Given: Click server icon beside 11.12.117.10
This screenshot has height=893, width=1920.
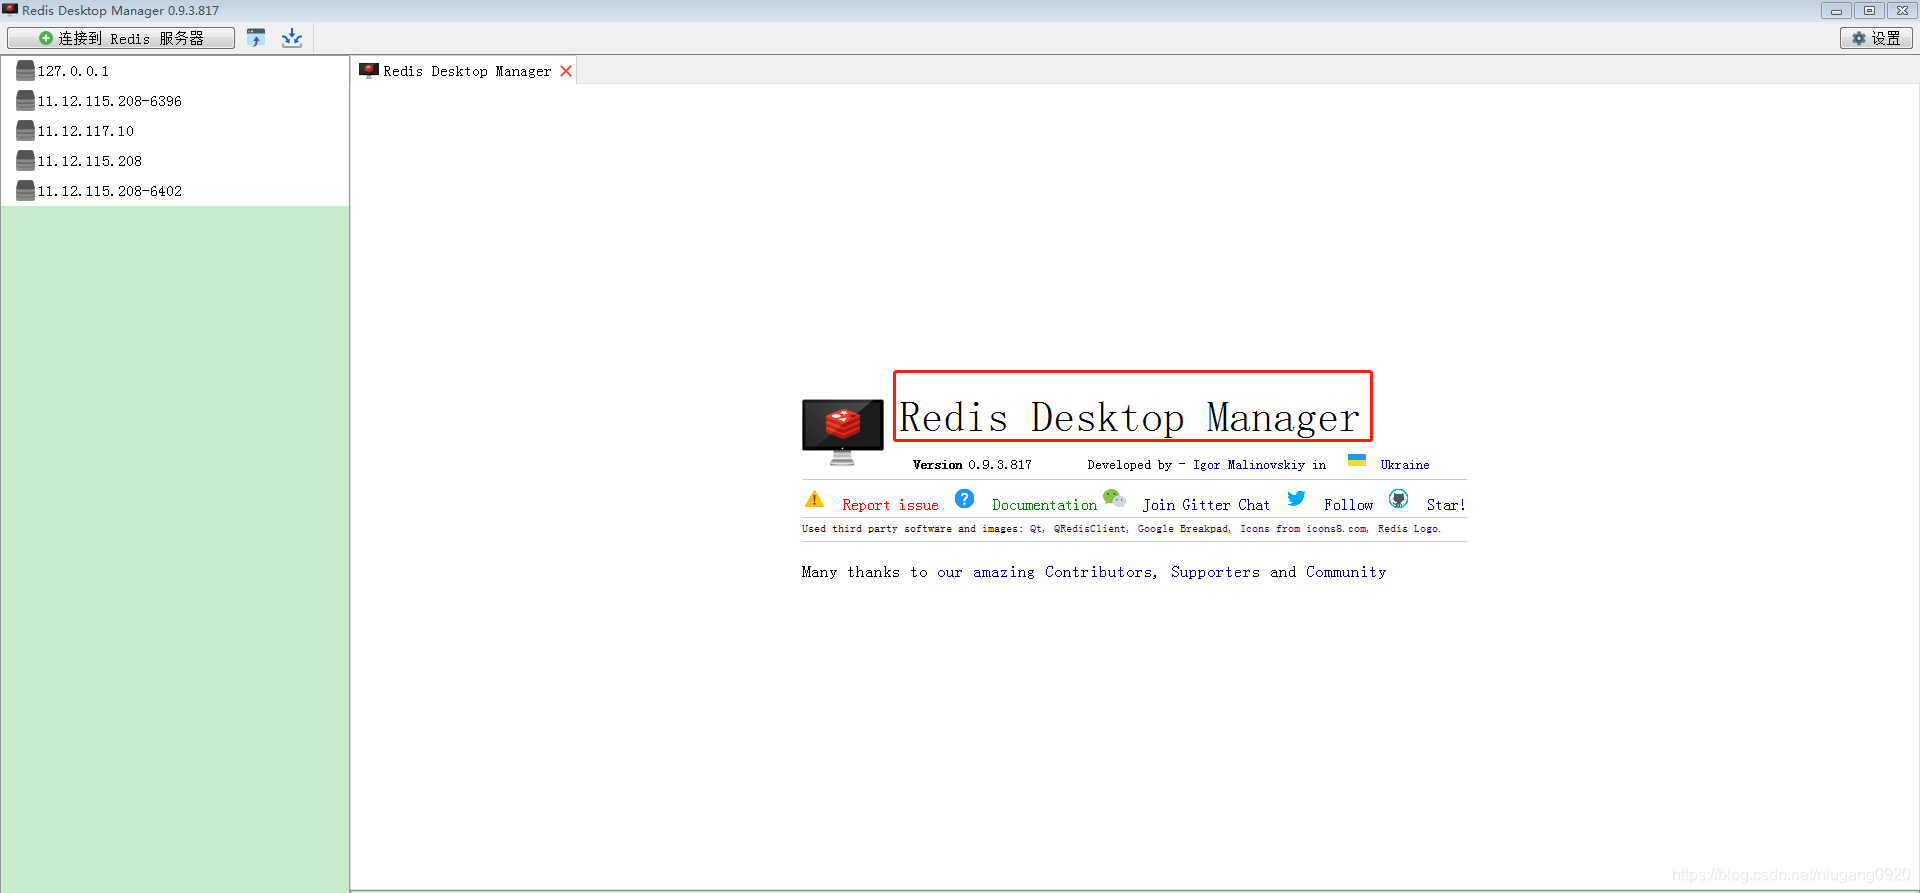Looking at the screenshot, I should (x=26, y=131).
